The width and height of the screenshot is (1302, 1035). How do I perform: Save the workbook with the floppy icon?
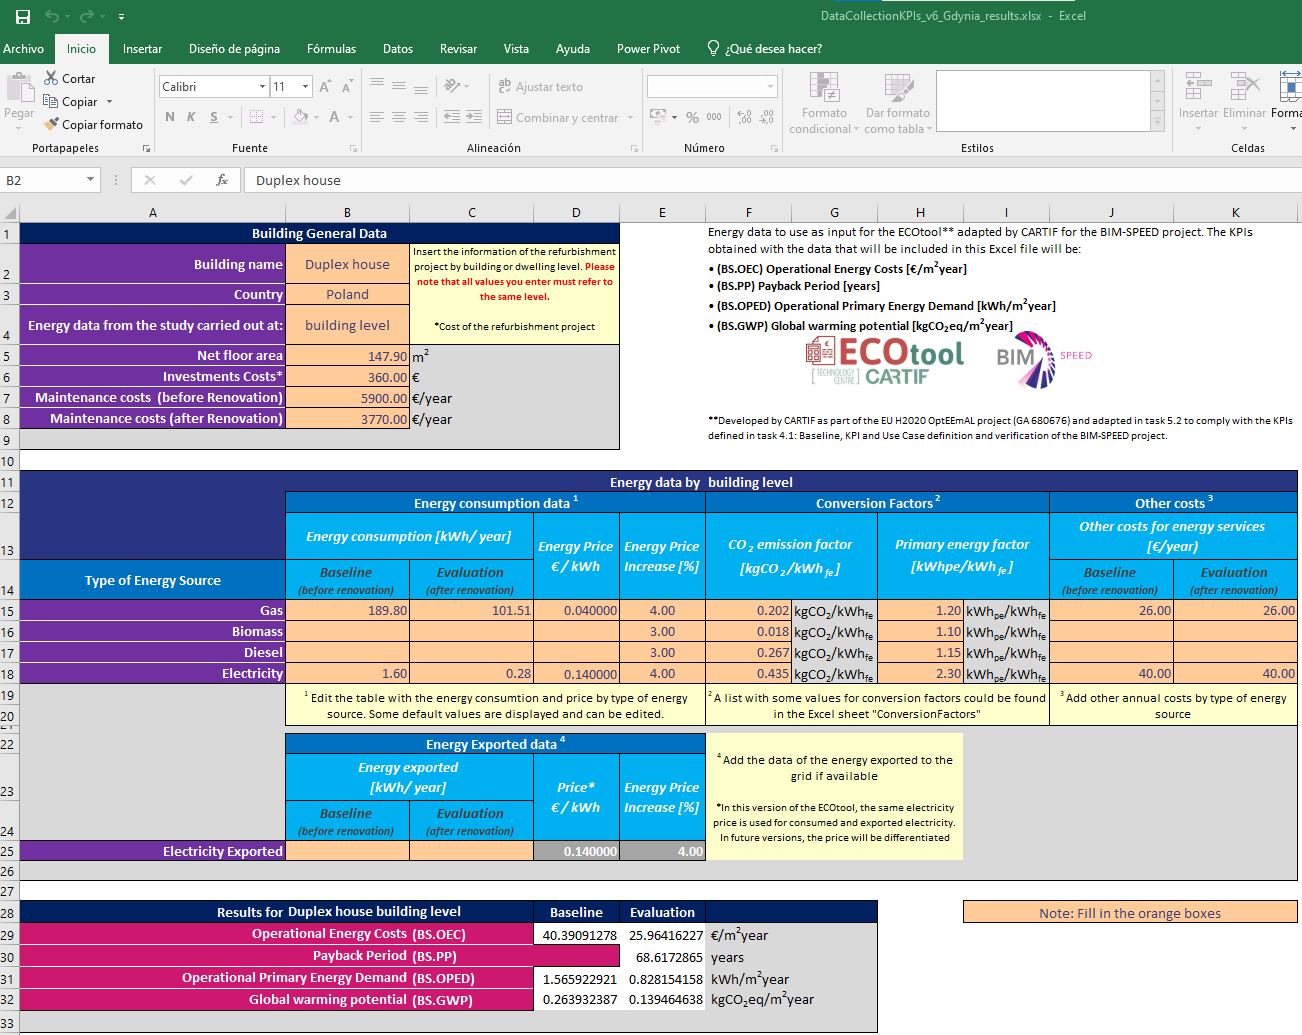coord(22,16)
